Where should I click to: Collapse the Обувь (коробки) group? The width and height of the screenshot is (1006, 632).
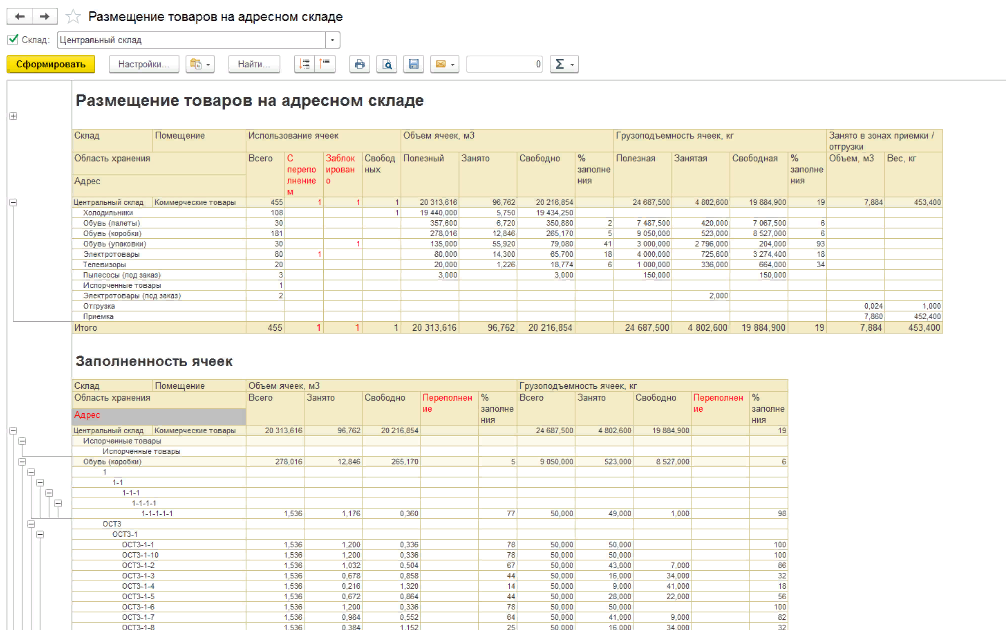tap(22, 461)
